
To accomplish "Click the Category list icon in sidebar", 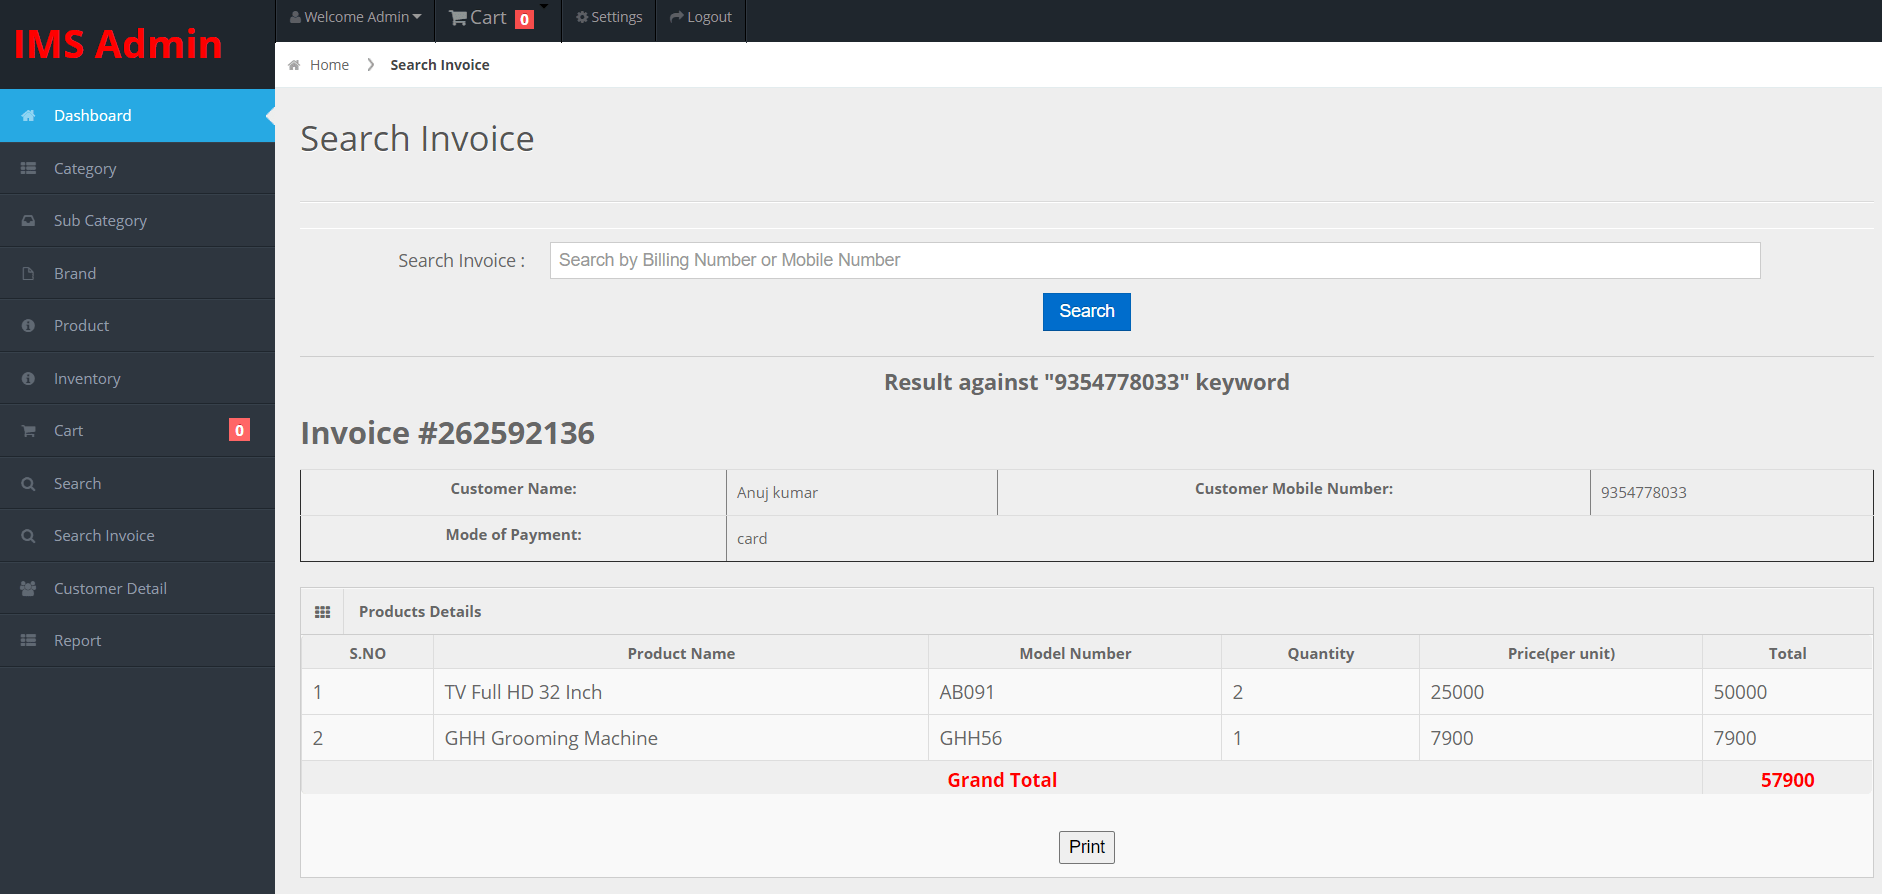I will tap(28, 168).
